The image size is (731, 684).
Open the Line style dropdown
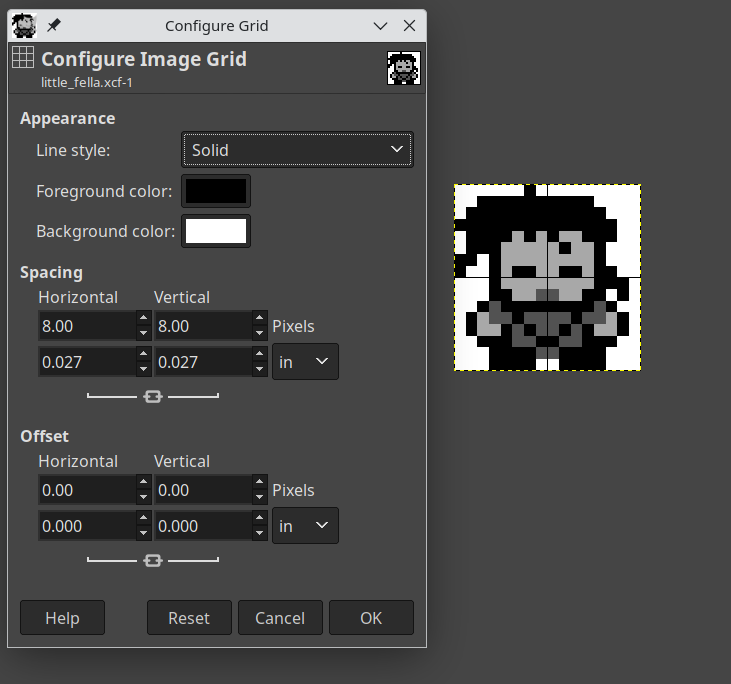click(x=297, y=150)
